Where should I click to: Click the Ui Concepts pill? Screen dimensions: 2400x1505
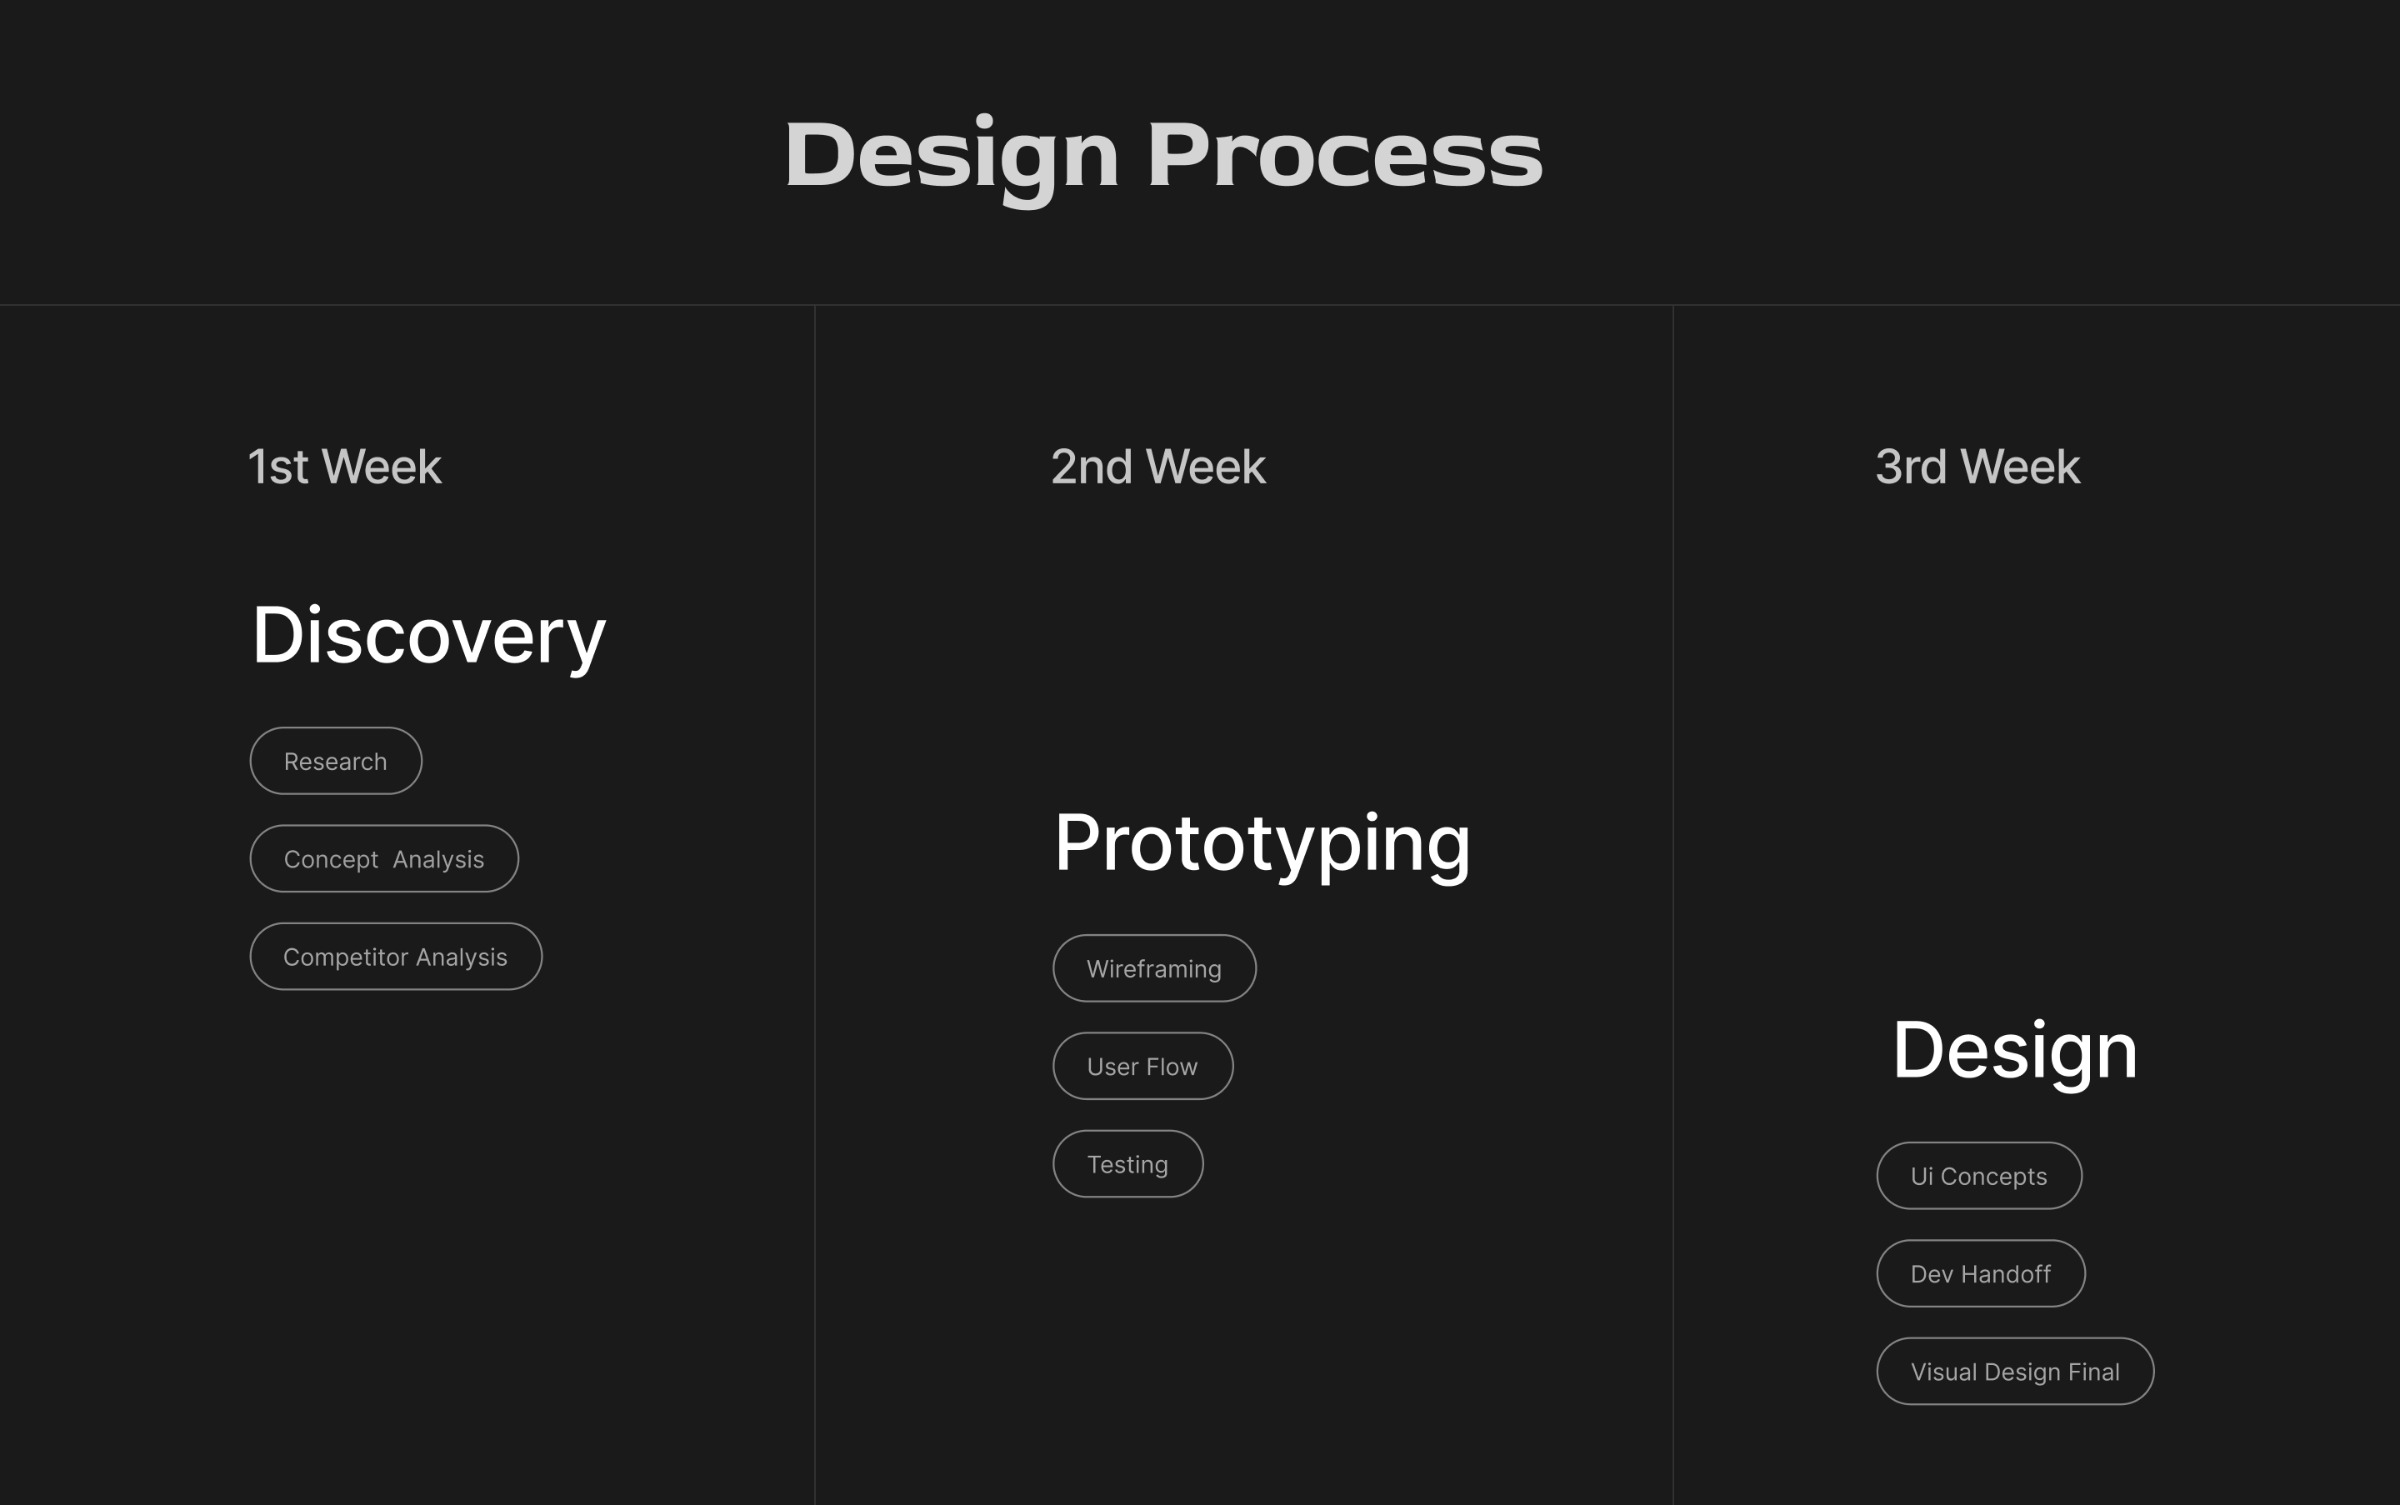coord(1979,1176)
